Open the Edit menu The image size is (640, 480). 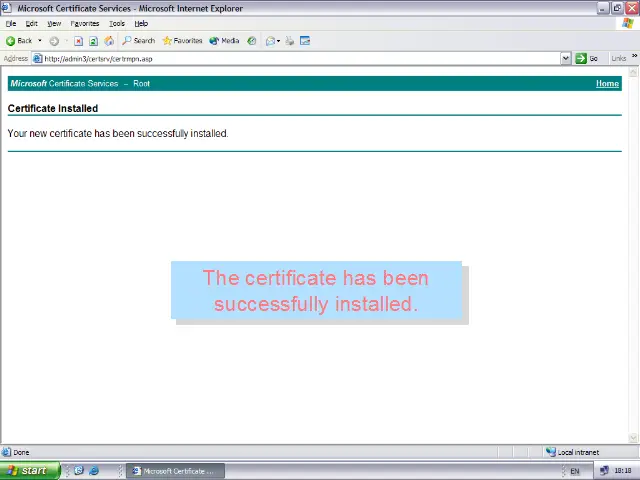tap(31, 24)
